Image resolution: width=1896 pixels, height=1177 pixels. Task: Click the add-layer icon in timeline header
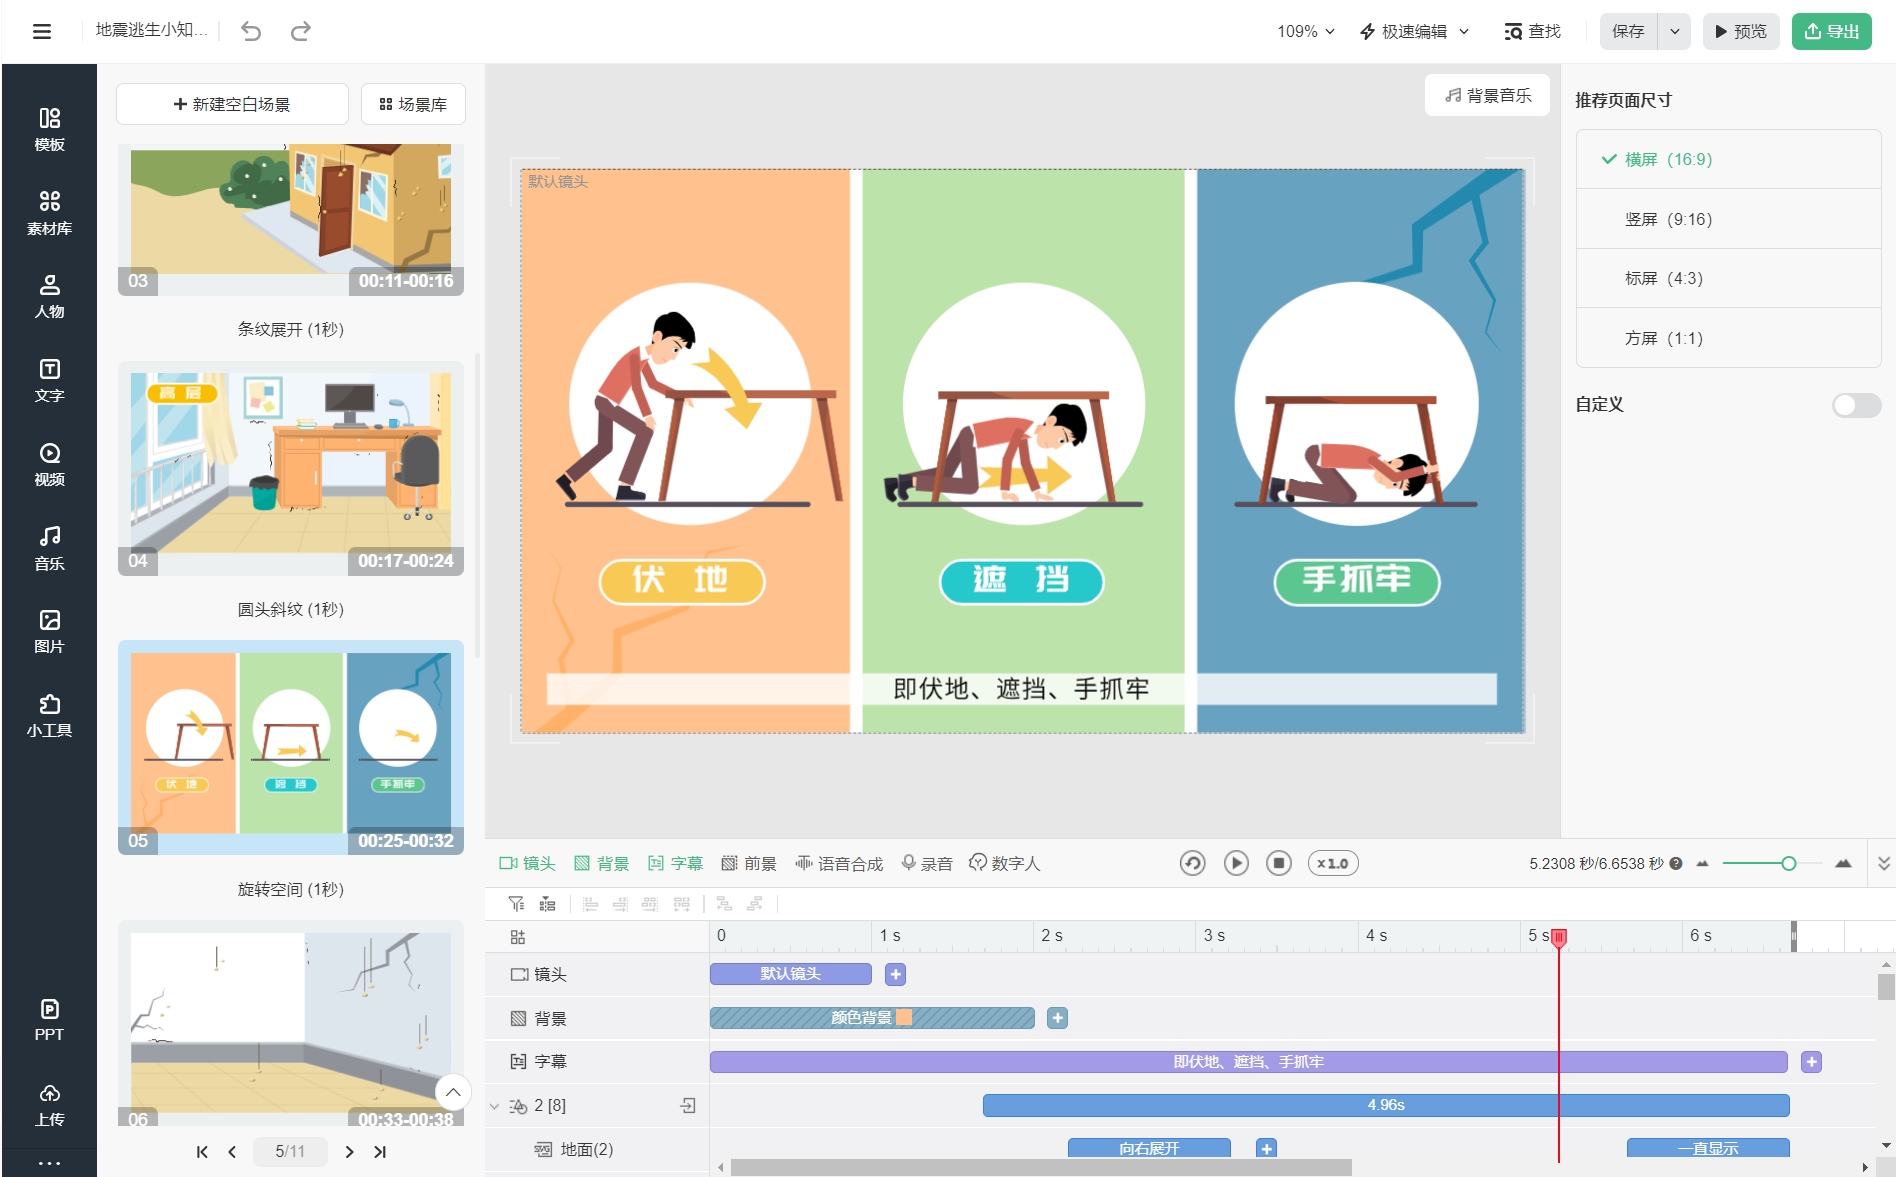(517, 937)
